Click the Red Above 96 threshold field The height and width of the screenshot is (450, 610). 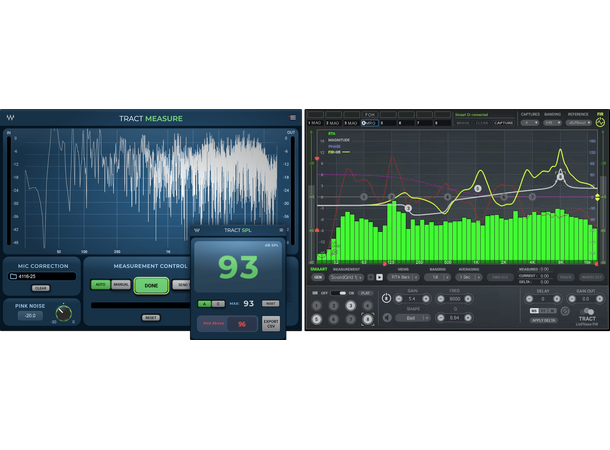(242, 324)
